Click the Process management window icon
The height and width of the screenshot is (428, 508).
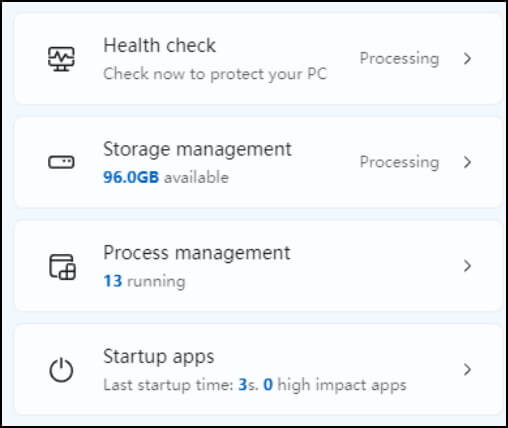(62, 266)
